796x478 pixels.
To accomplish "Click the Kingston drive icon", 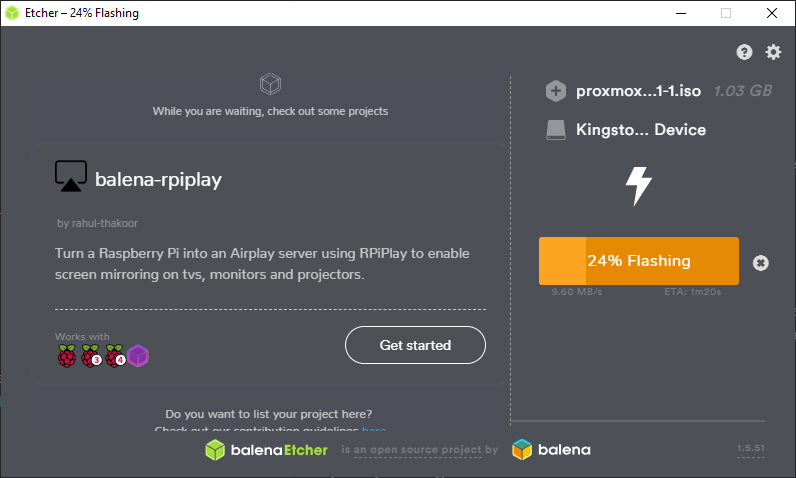I will [x=556, y=130].
